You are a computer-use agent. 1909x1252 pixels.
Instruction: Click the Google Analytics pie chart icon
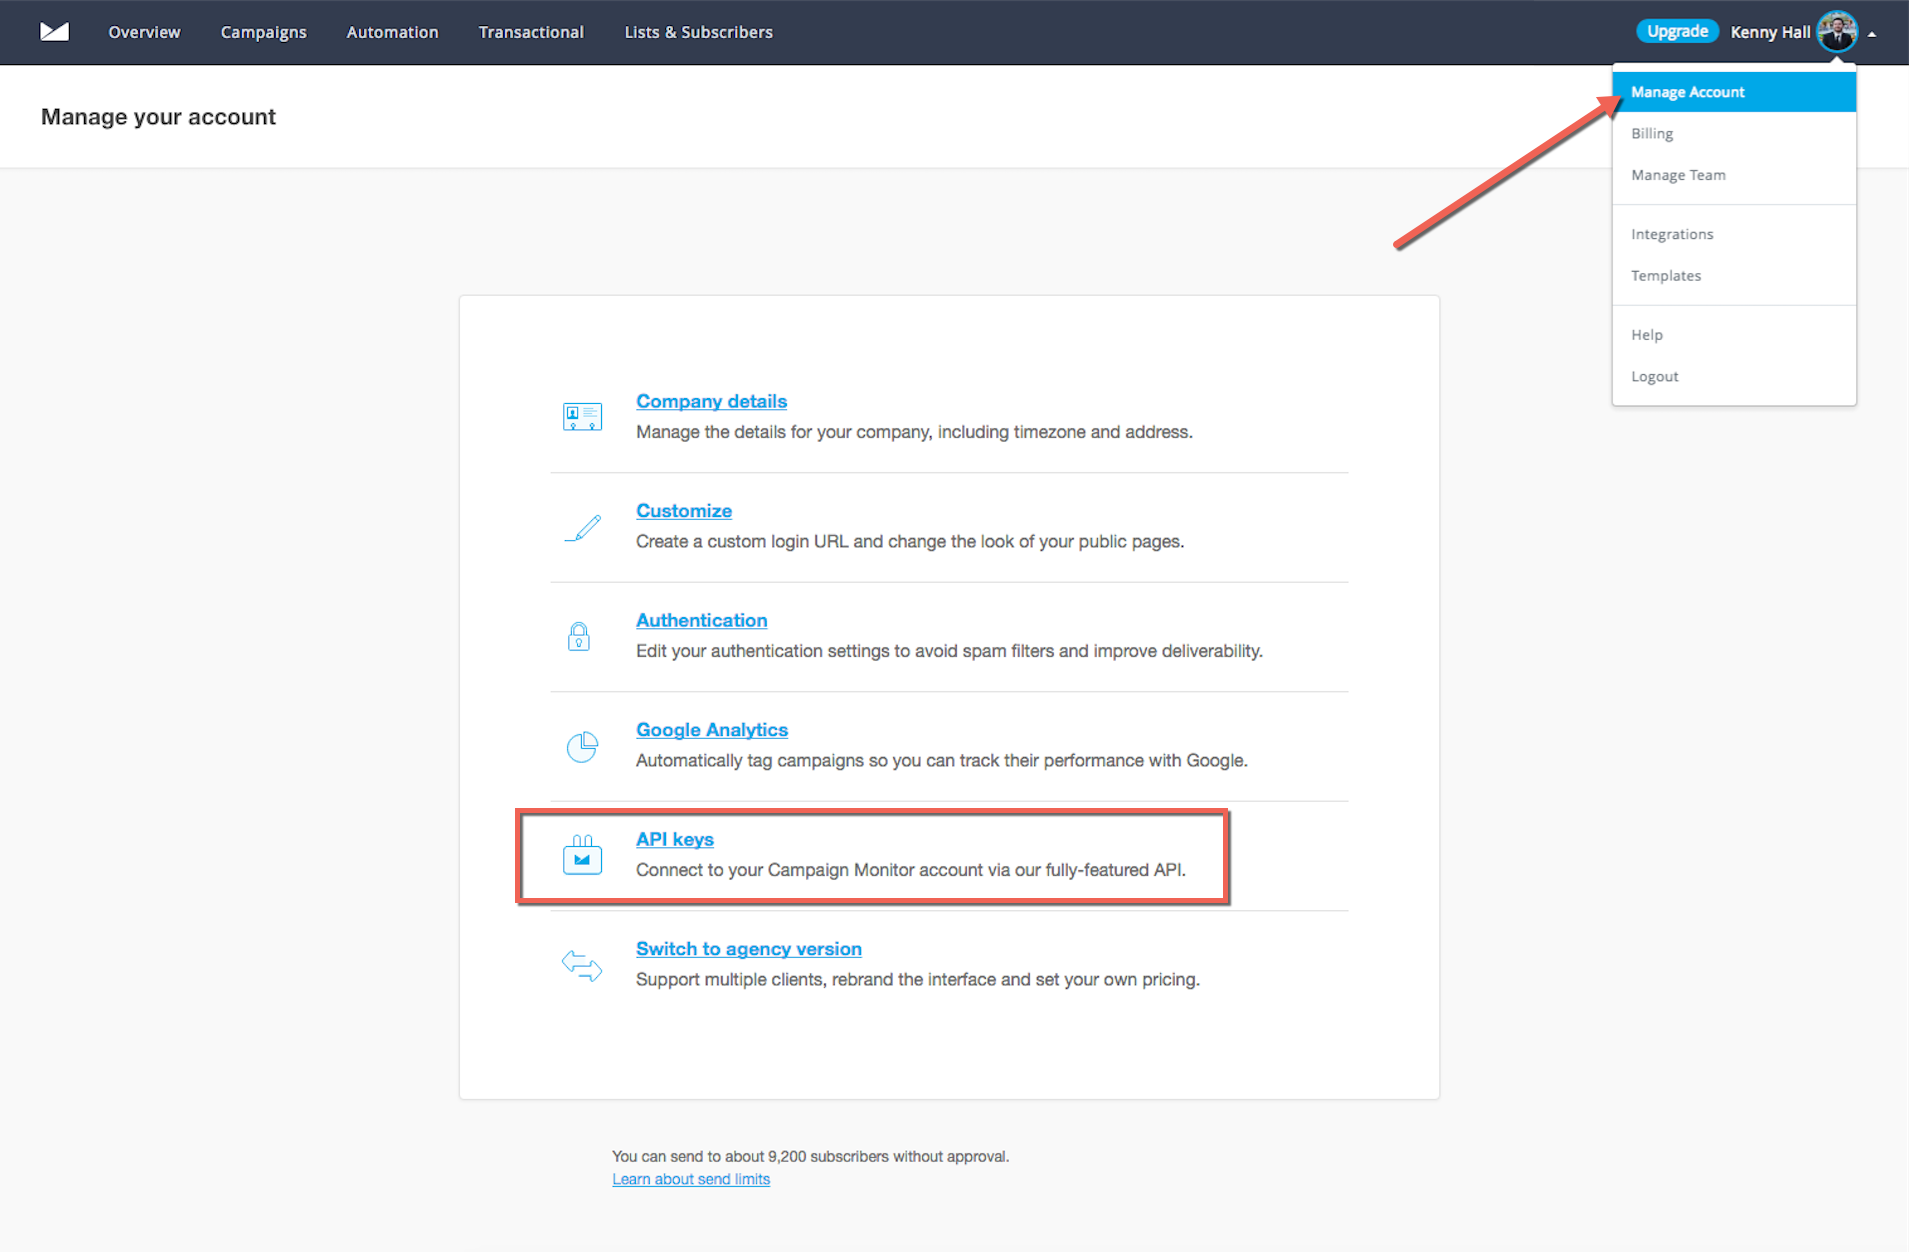coord(582,746)
